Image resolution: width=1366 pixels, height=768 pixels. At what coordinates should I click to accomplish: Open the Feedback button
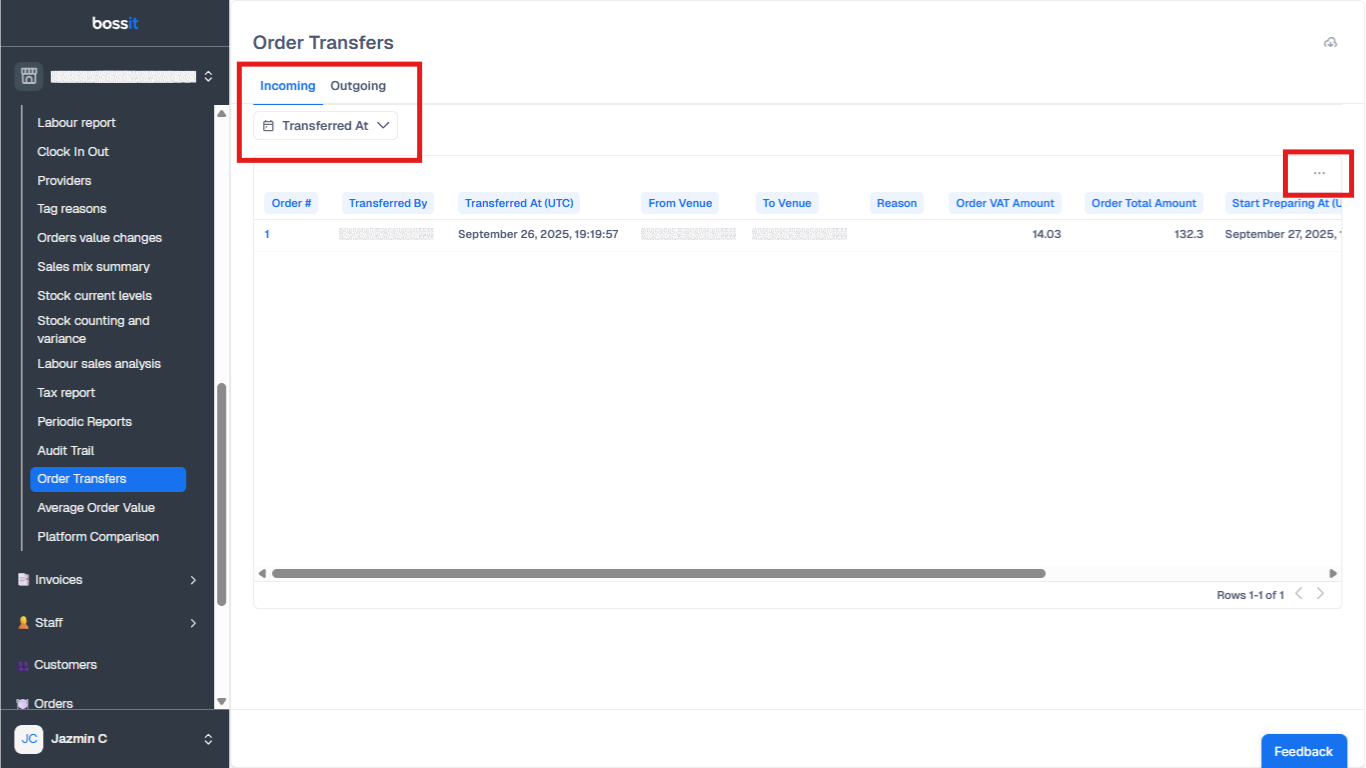(x=1303, y=751)
